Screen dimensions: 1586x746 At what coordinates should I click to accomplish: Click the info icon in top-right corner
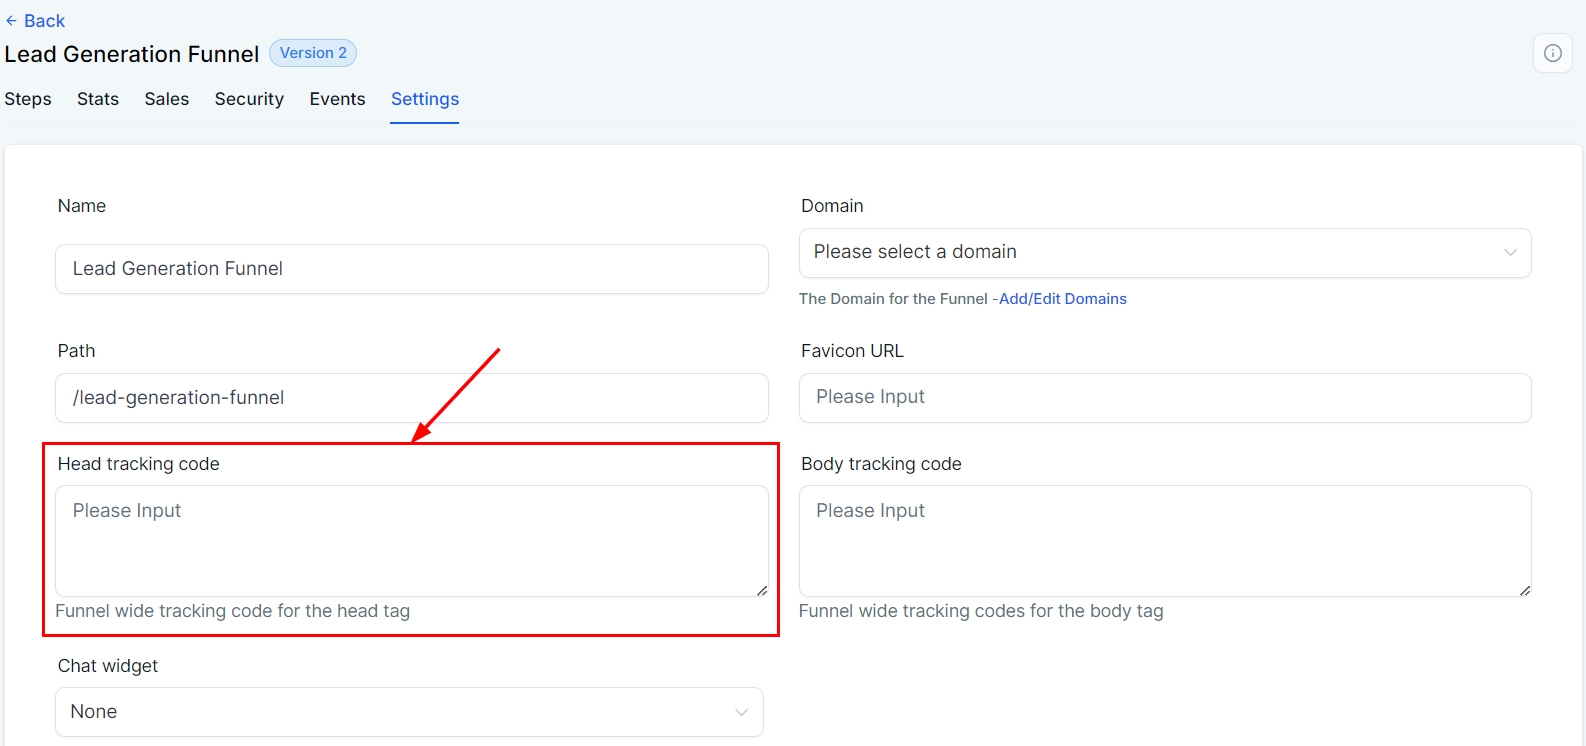tap(1552, 53)
